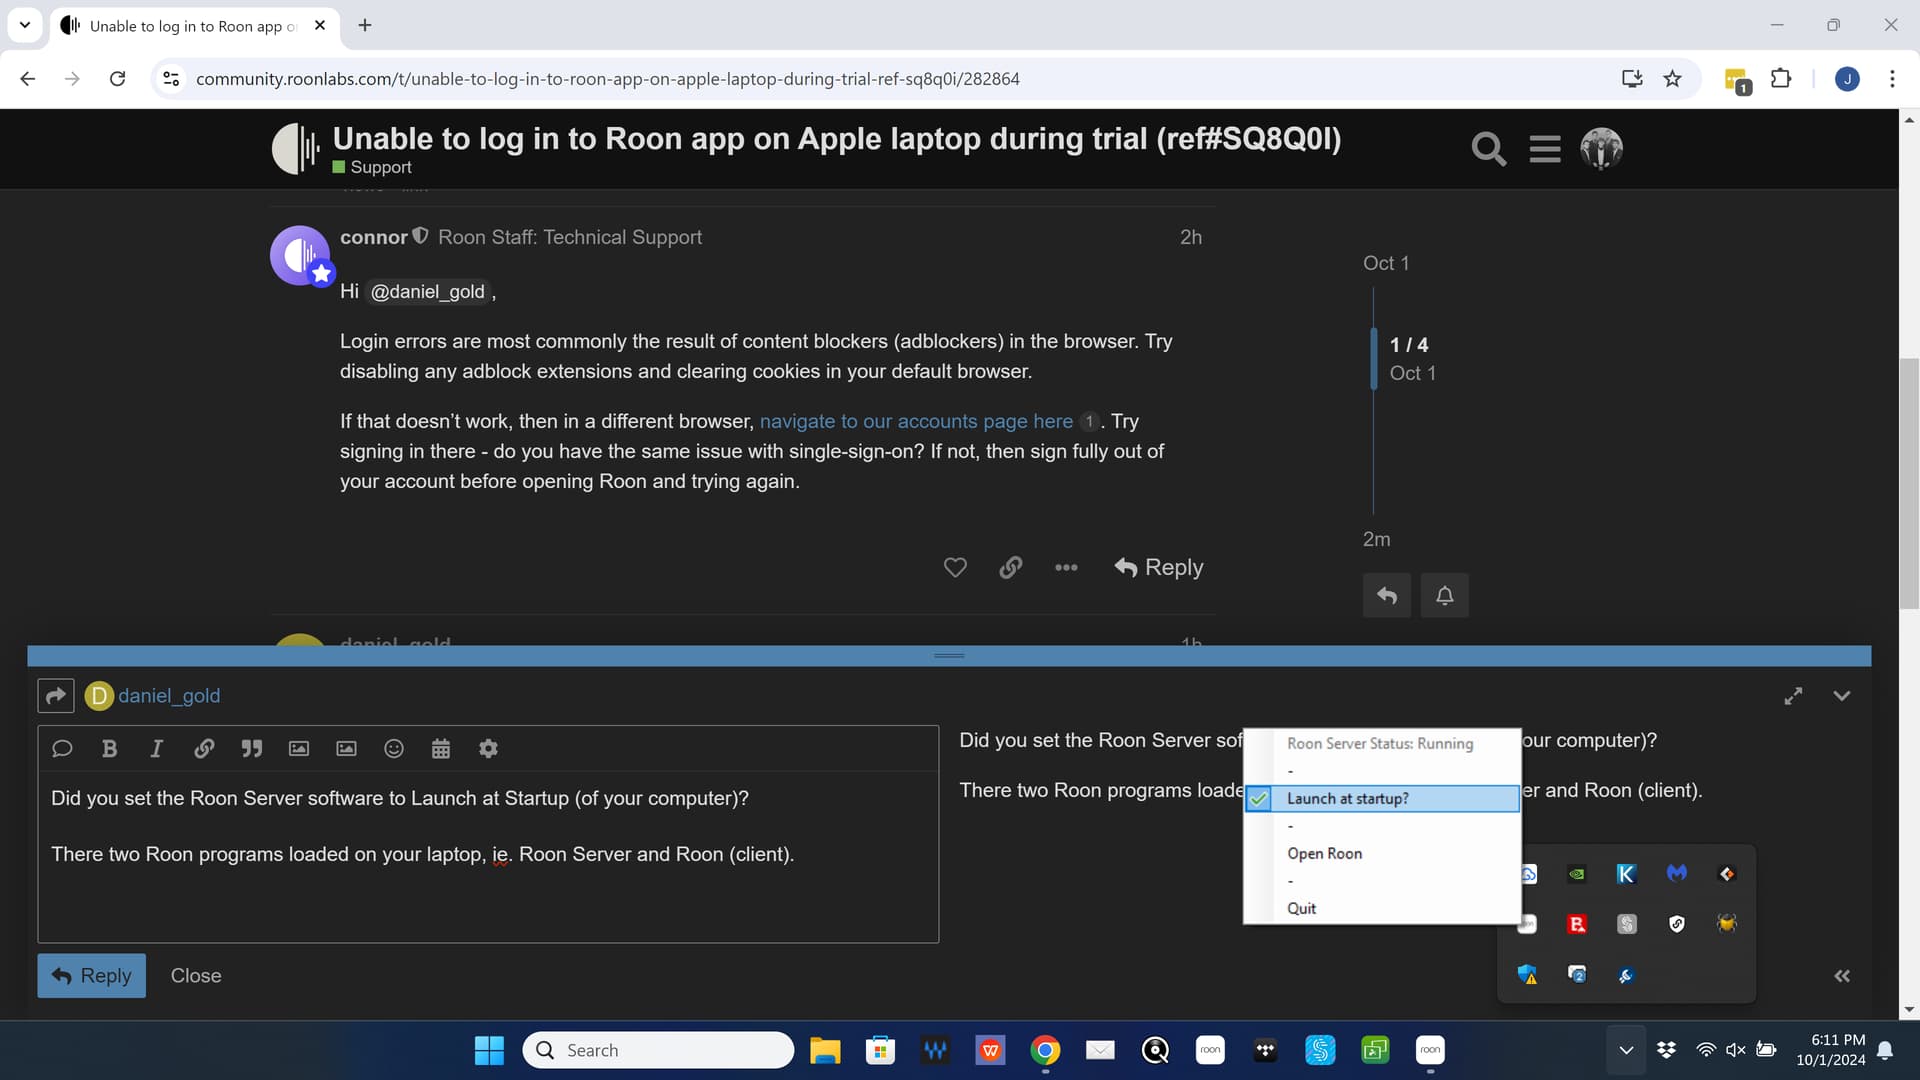Select 'Open Roon' in the tray menu
The height and width of the screenshot is (1080, 1920).
click(1324, 853)
